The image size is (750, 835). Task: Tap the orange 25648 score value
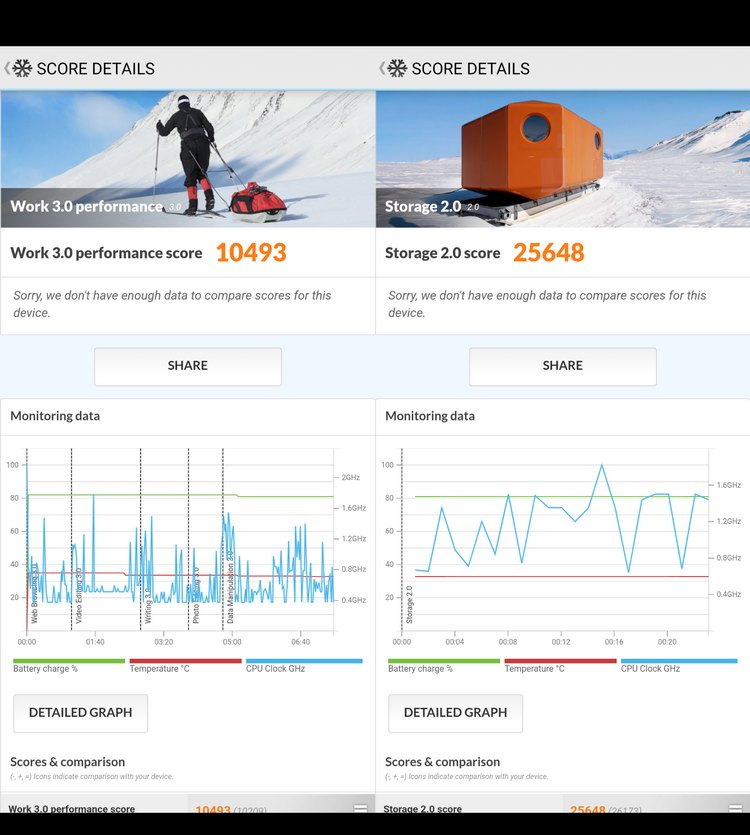click(x=549, y=252)
